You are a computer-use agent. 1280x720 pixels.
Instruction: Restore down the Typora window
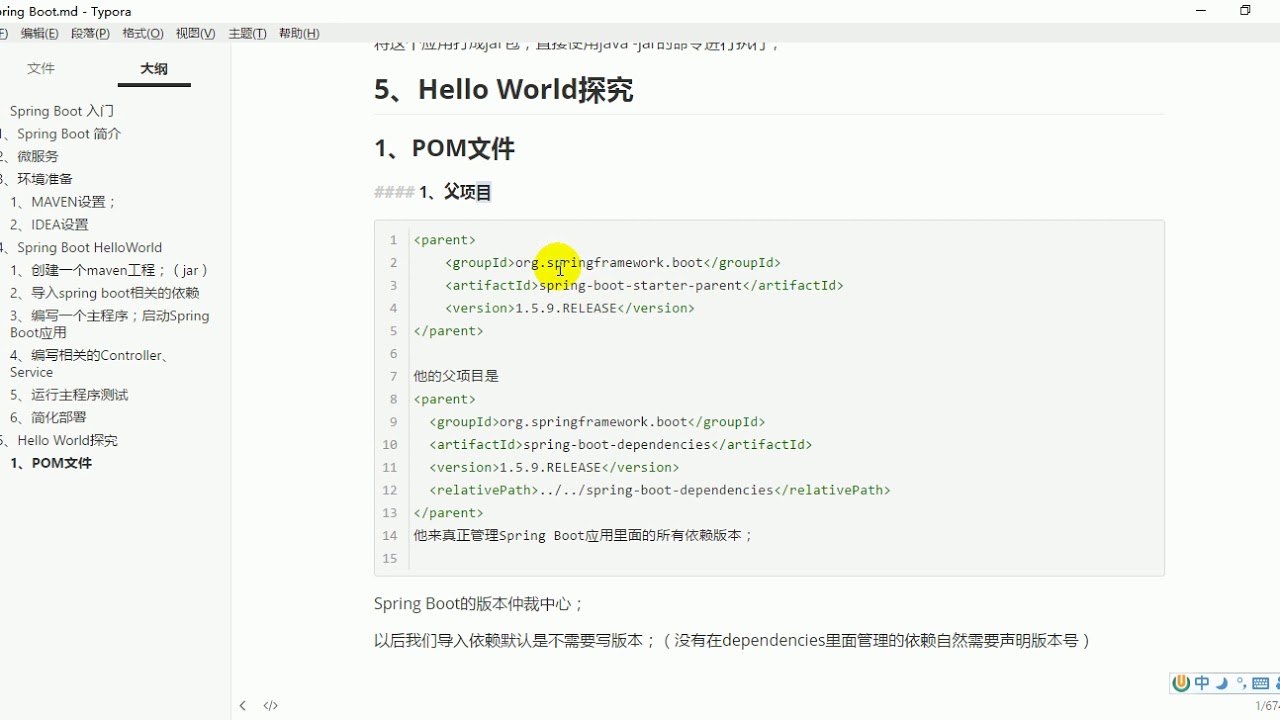[1245, 10]
